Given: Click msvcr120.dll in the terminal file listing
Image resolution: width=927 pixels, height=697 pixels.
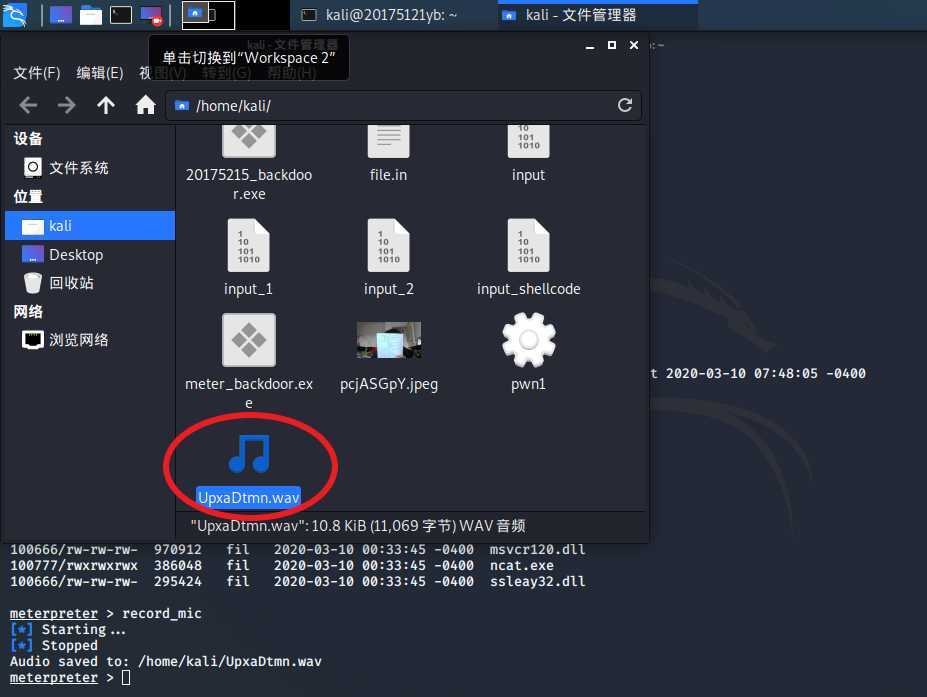Looking at the screenshot, I should [538, 550].
